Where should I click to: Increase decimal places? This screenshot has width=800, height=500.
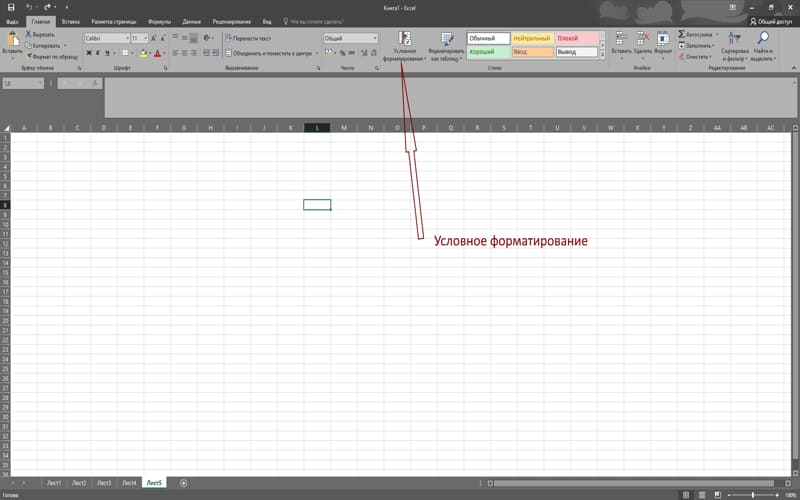coord(364,53)
